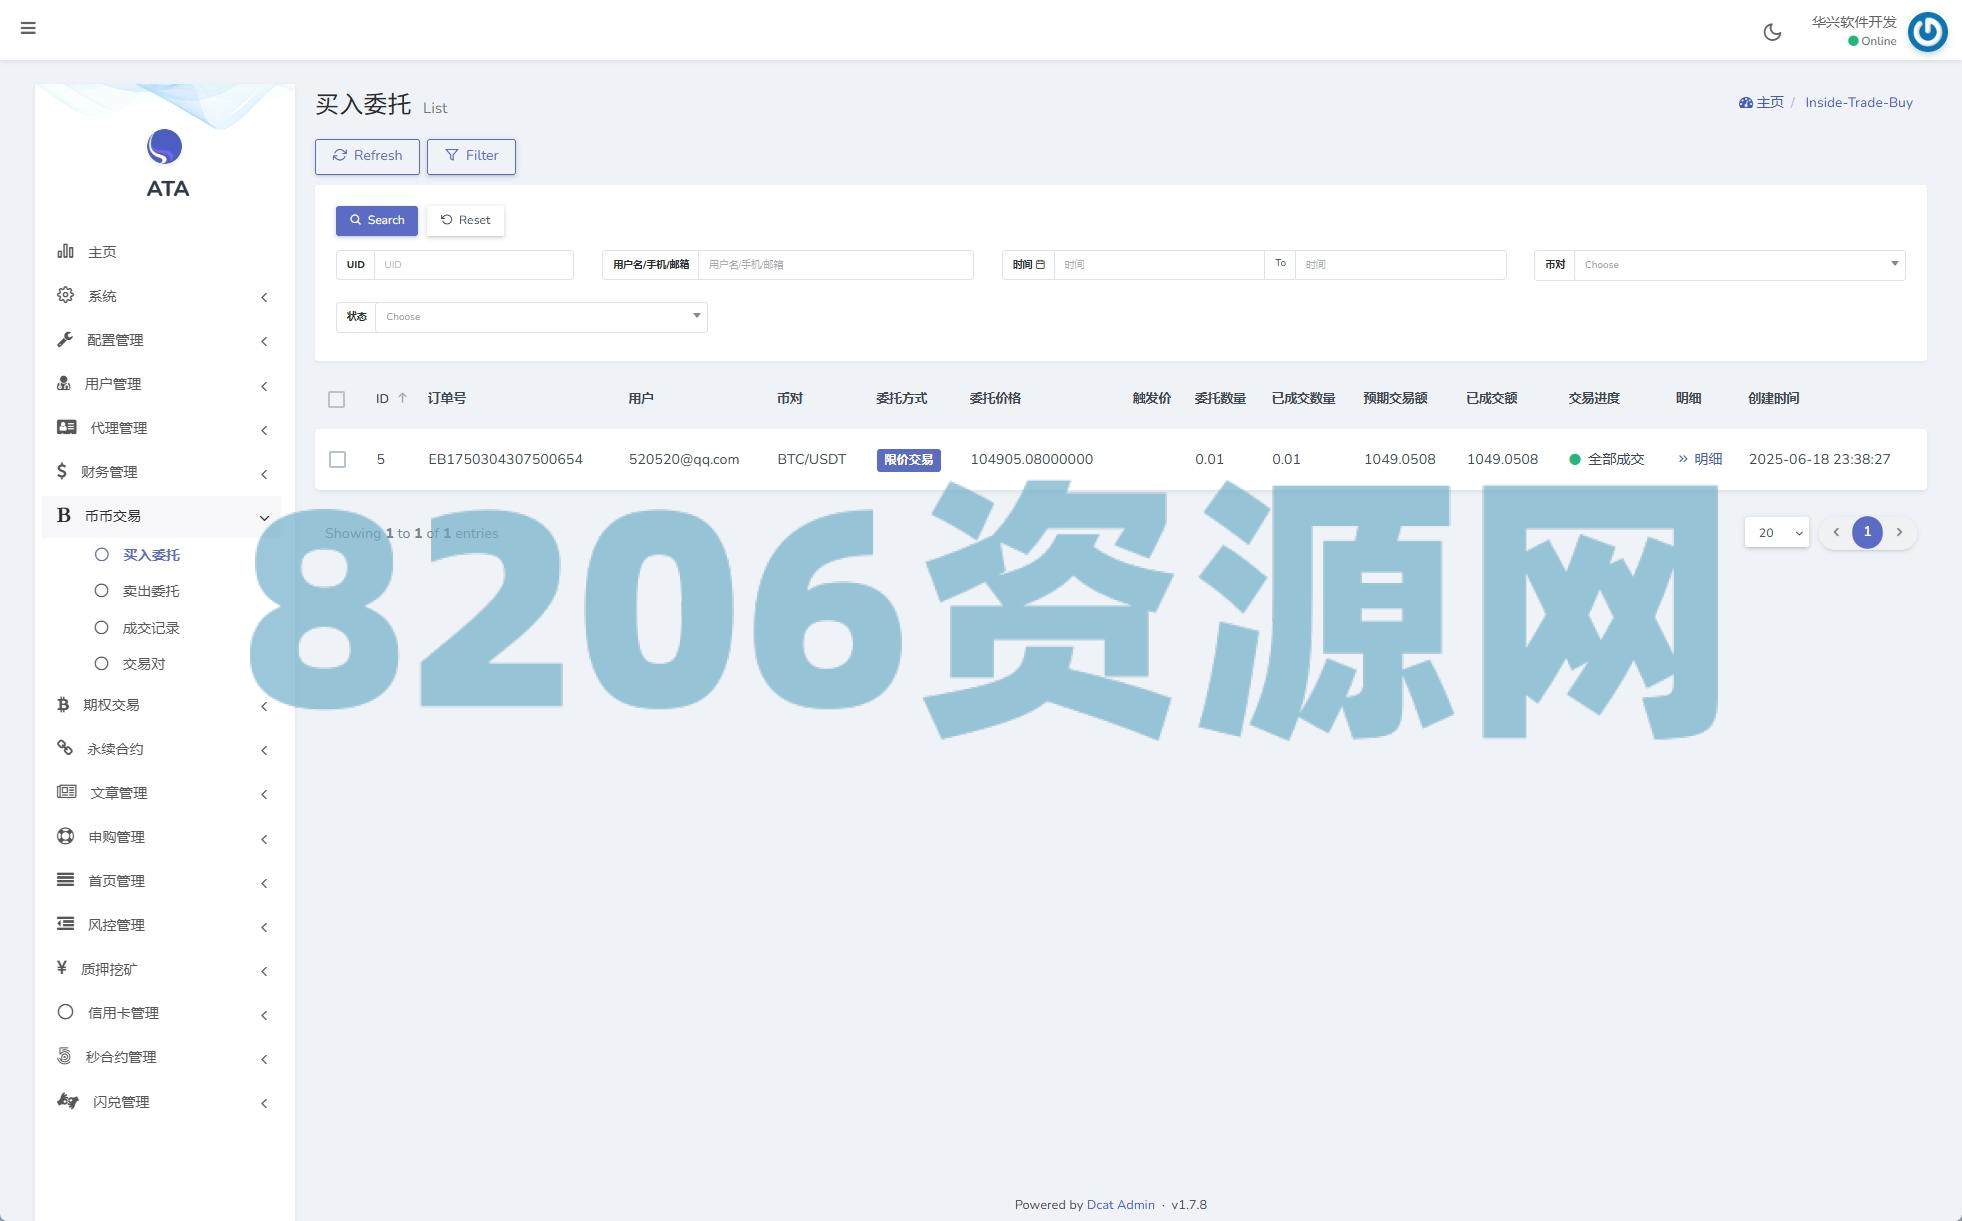Open the 币对 Choose dropdown
Image resolution: width=1962 pixels, height=1221 pixels.
tap(1738, 265)
